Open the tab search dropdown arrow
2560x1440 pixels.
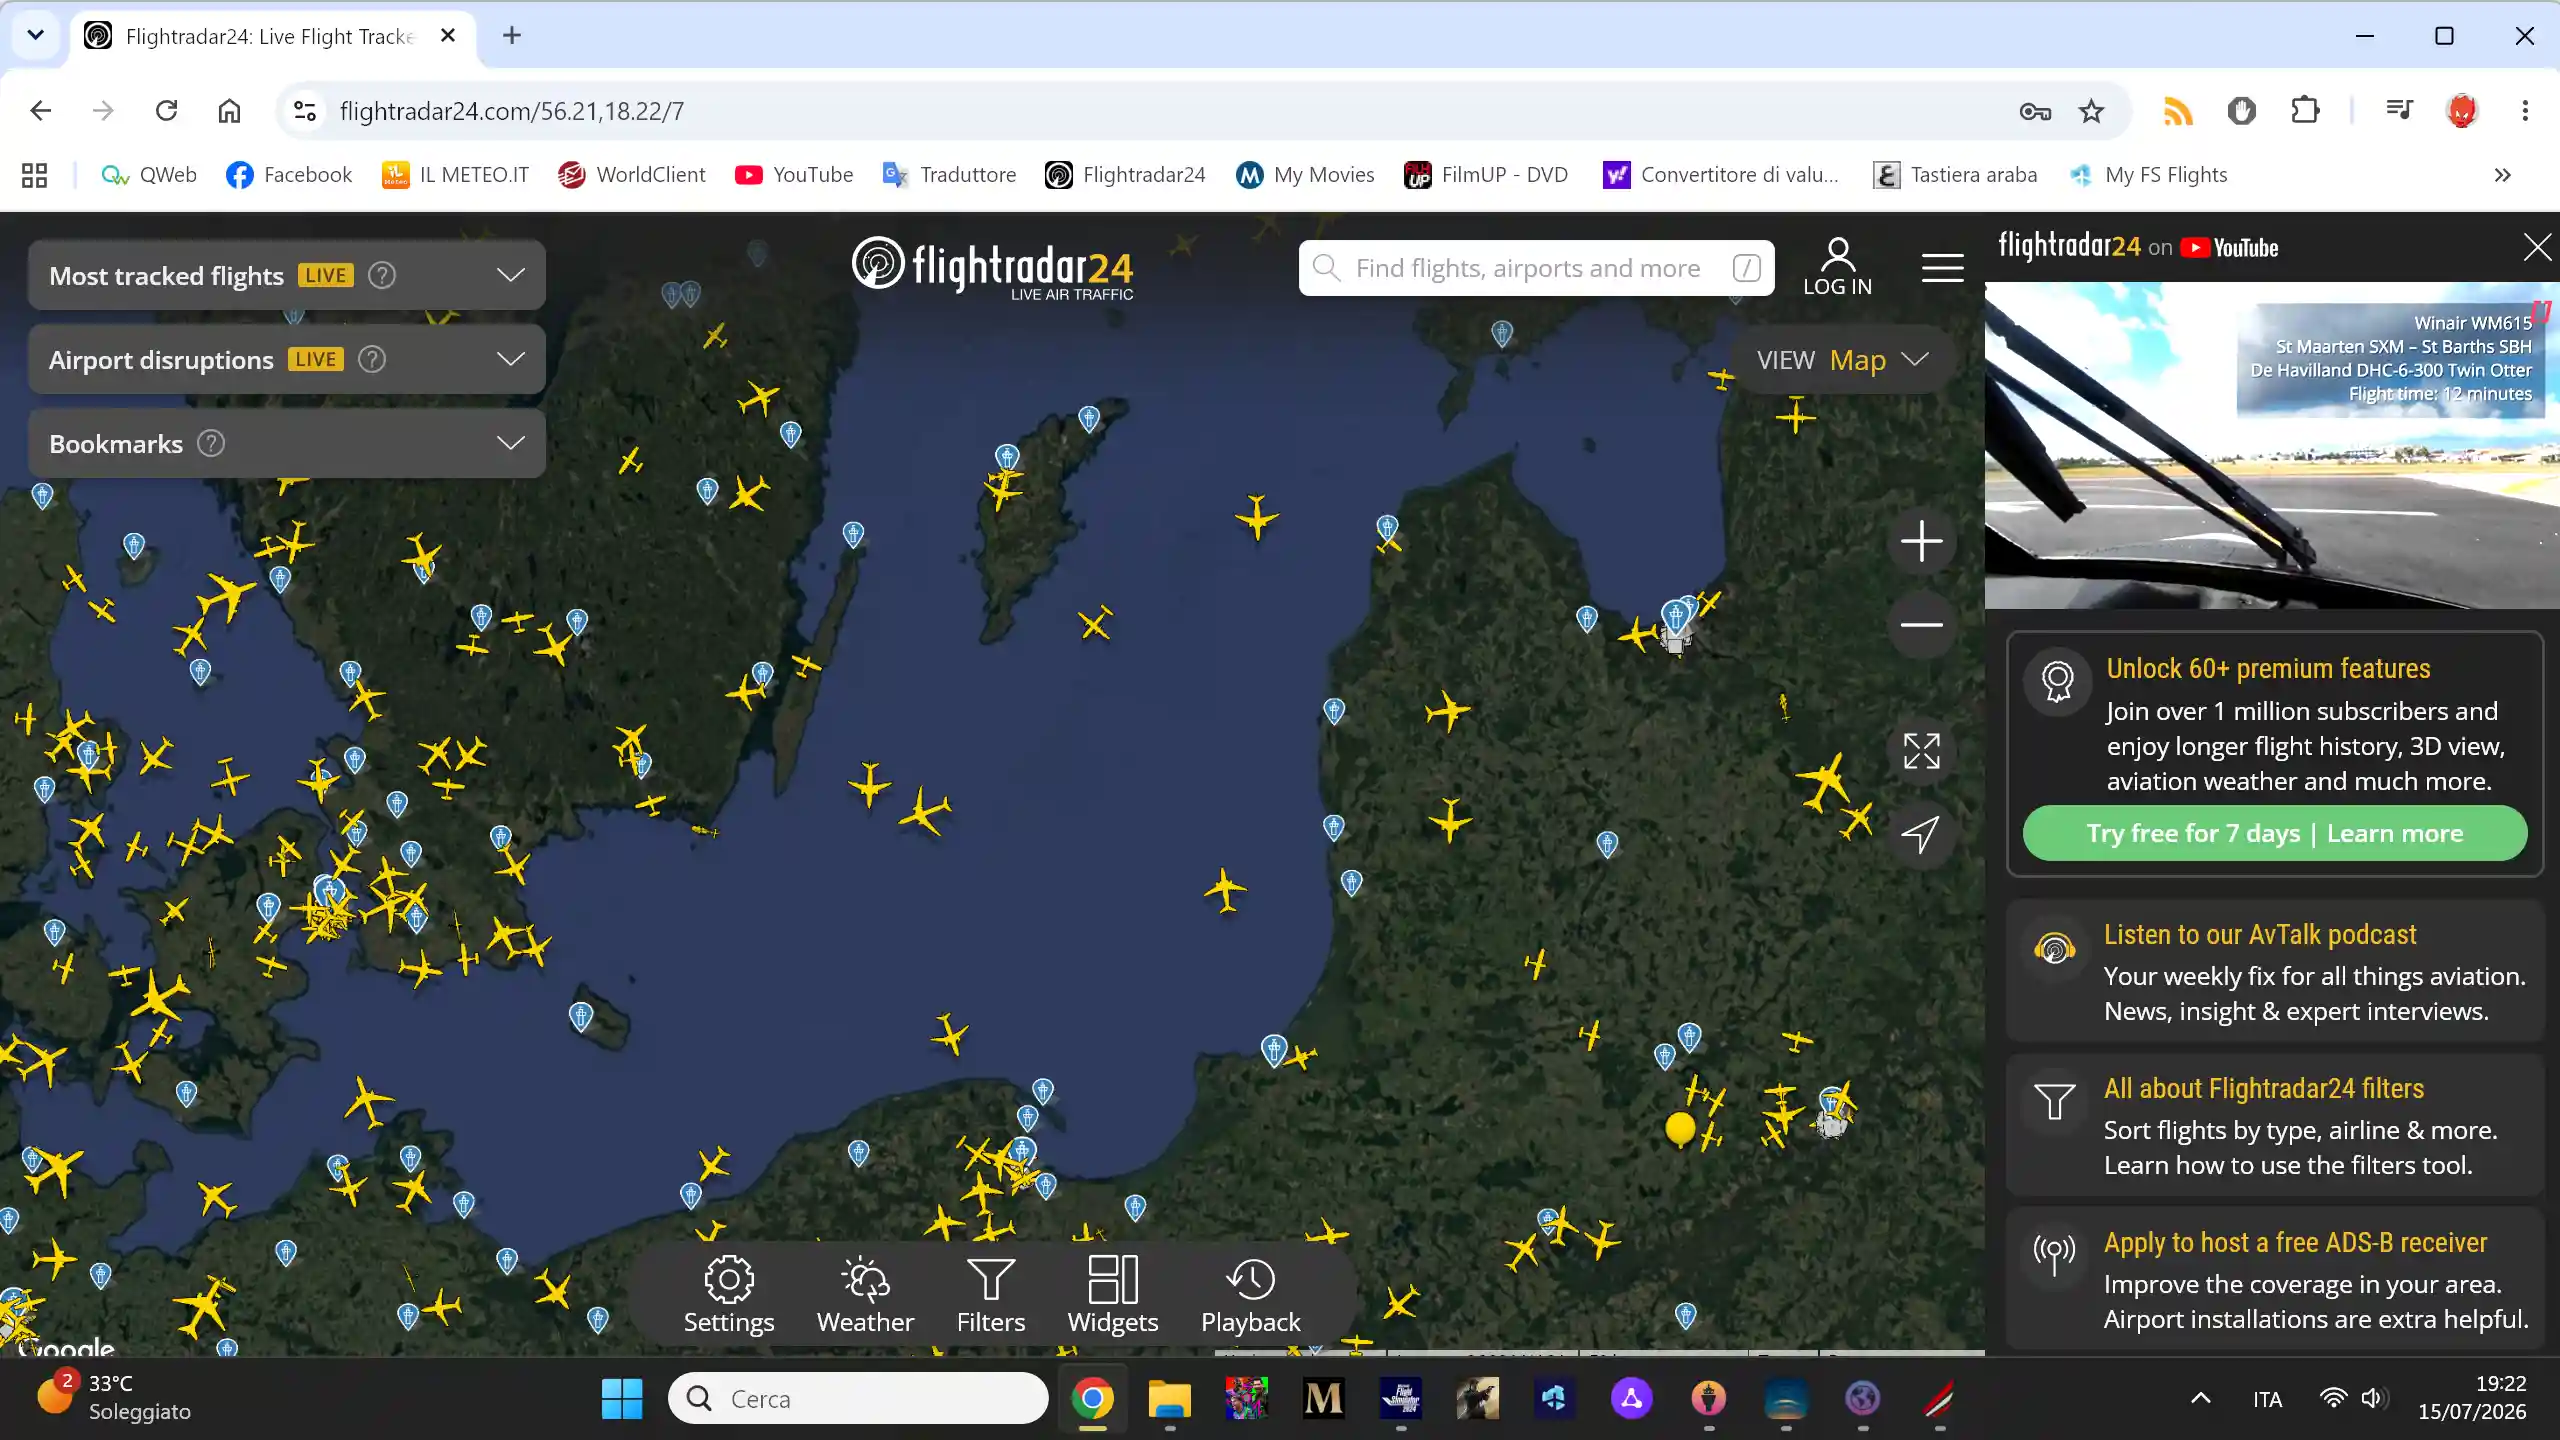coord(36,36)
